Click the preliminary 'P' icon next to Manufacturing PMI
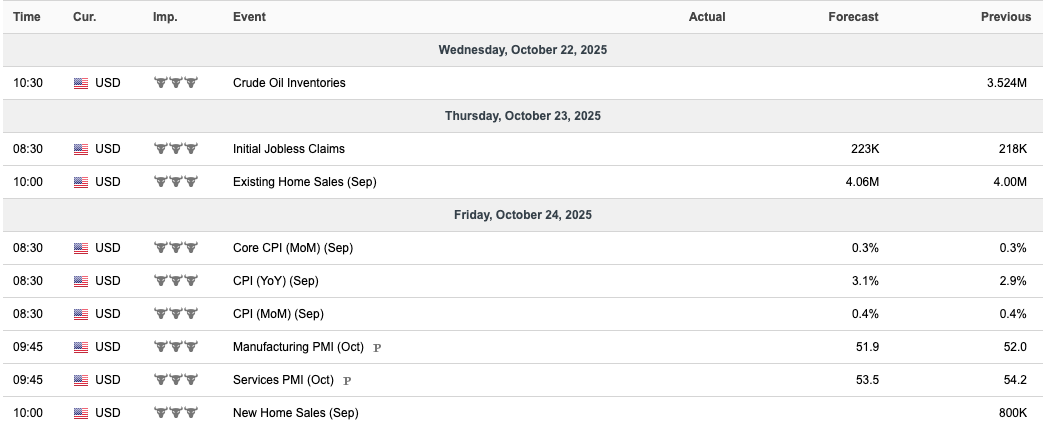Screen dimensions: 1044x435 tap(377, 348)
